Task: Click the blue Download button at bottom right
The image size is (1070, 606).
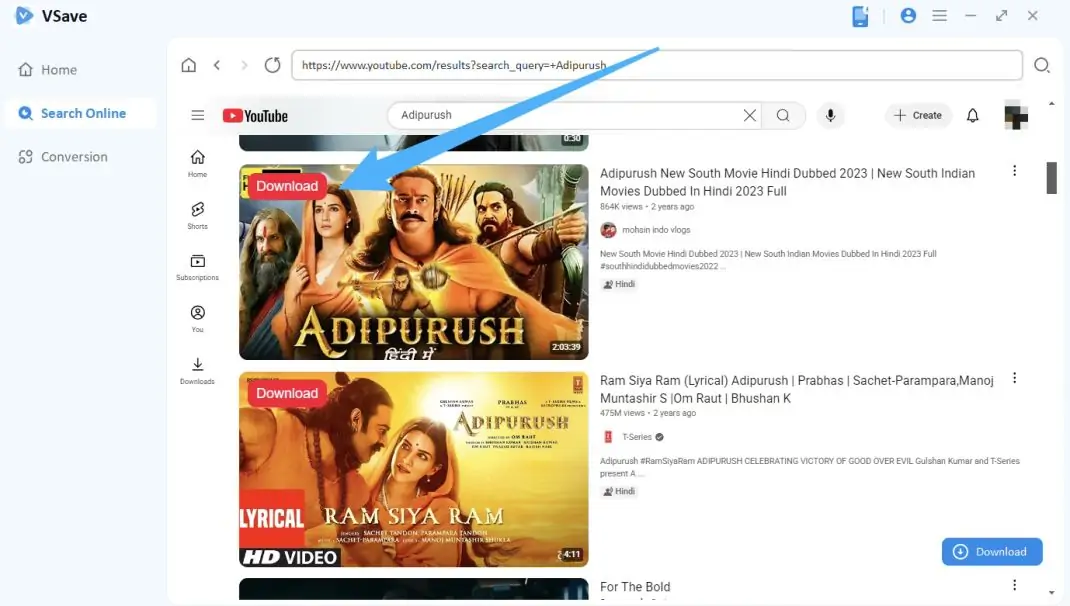Action: 991,551
